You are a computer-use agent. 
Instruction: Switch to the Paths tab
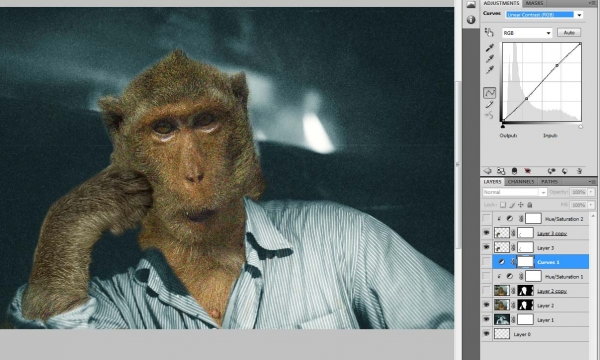[549, 181]
